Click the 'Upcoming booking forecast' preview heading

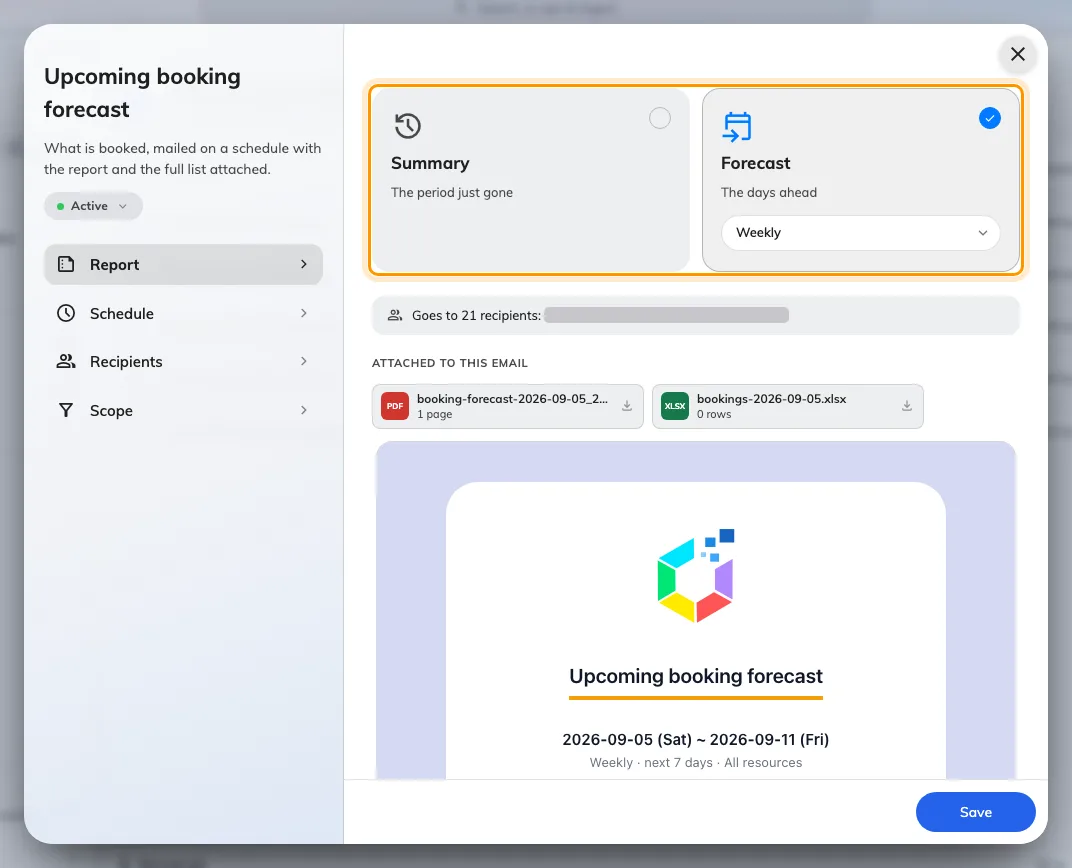(696, 676)
